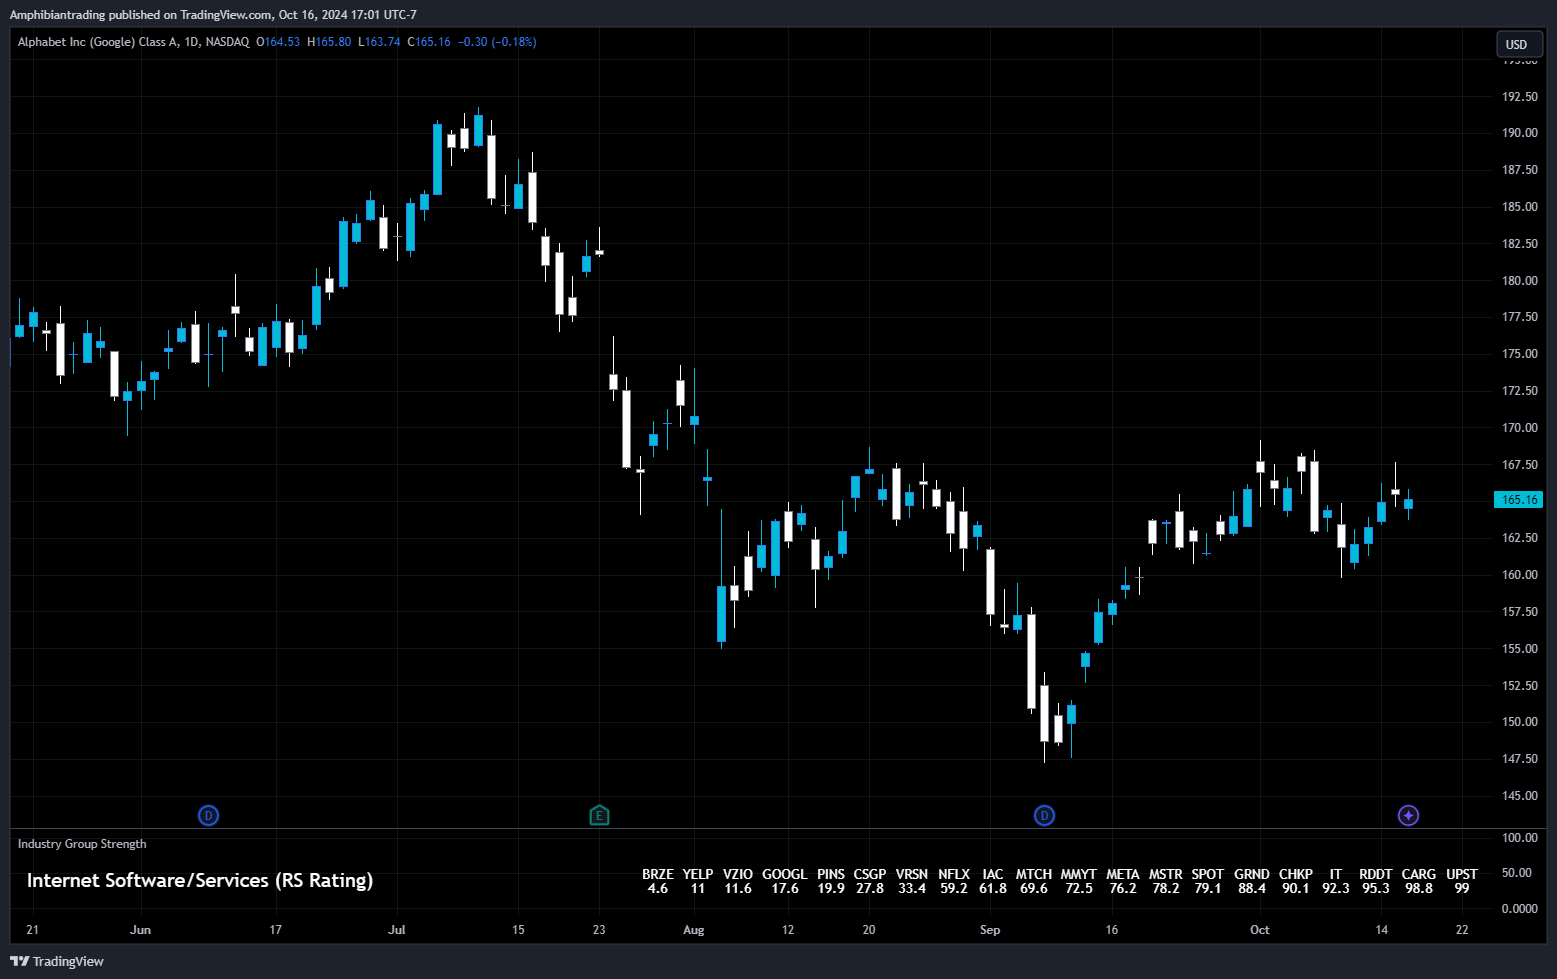Click the 190.00 price axis label

[1520, 133]
